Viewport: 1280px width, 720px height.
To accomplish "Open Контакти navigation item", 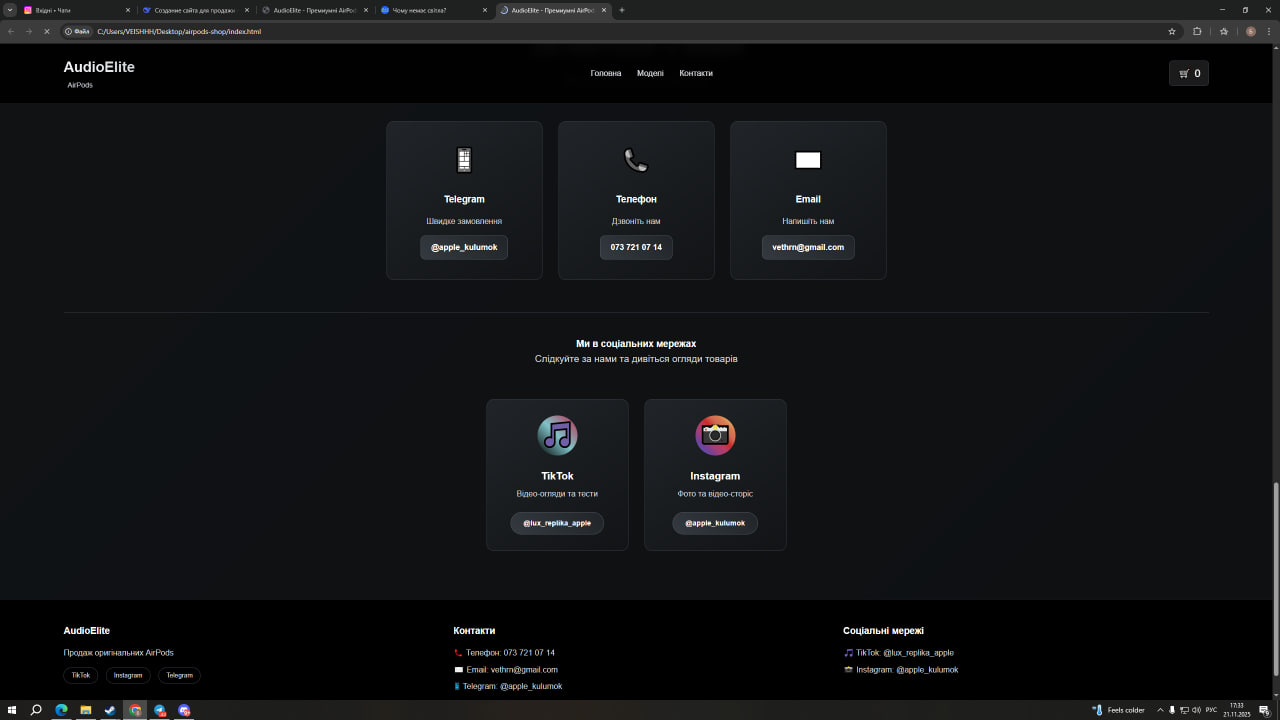I will pyautogui.click(x=696, y=73).
